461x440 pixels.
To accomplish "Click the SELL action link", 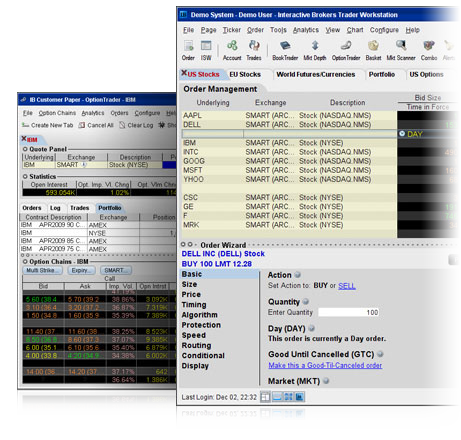I will pos(347,286).
